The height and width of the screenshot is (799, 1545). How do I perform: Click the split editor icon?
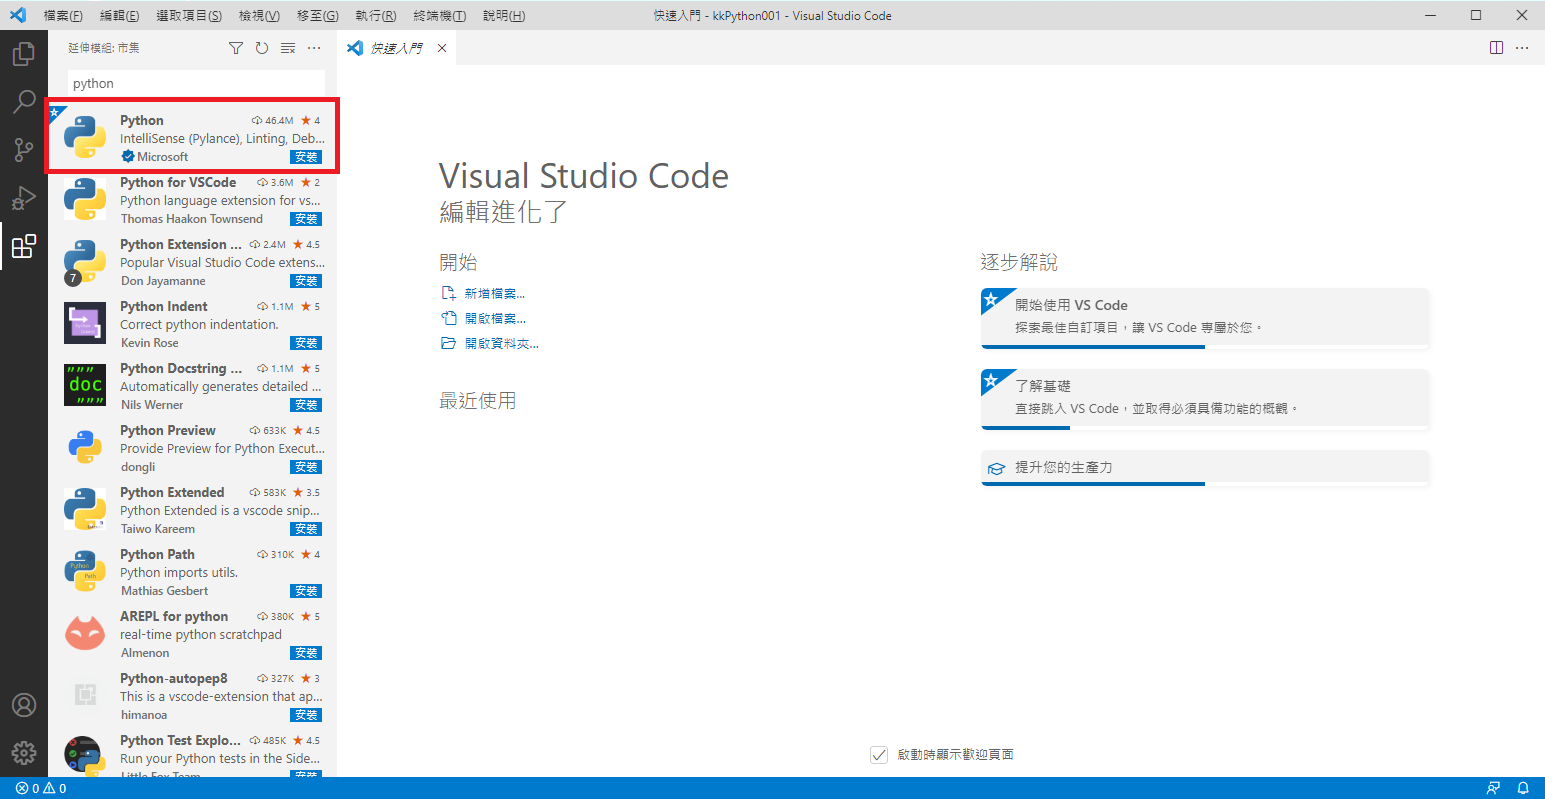pyautogui.click(x=1496, y=48)
